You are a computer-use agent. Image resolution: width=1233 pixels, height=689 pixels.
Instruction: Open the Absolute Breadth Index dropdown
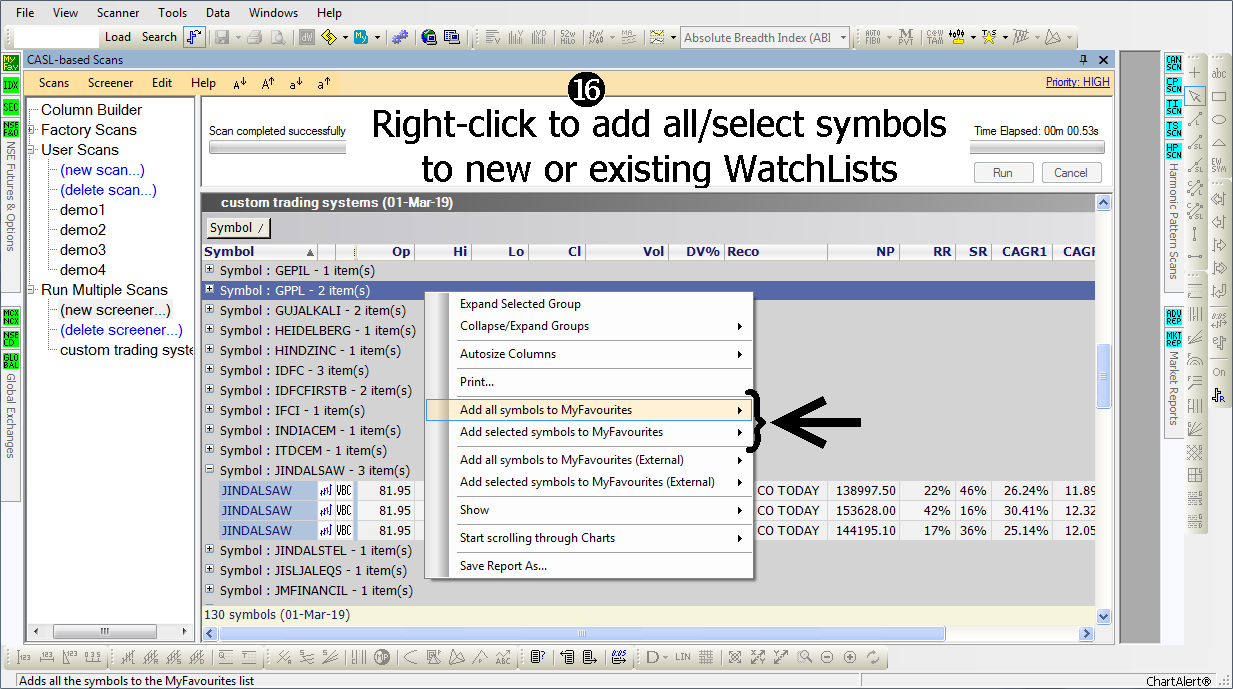pyautogui.click(x=843, y=38)
